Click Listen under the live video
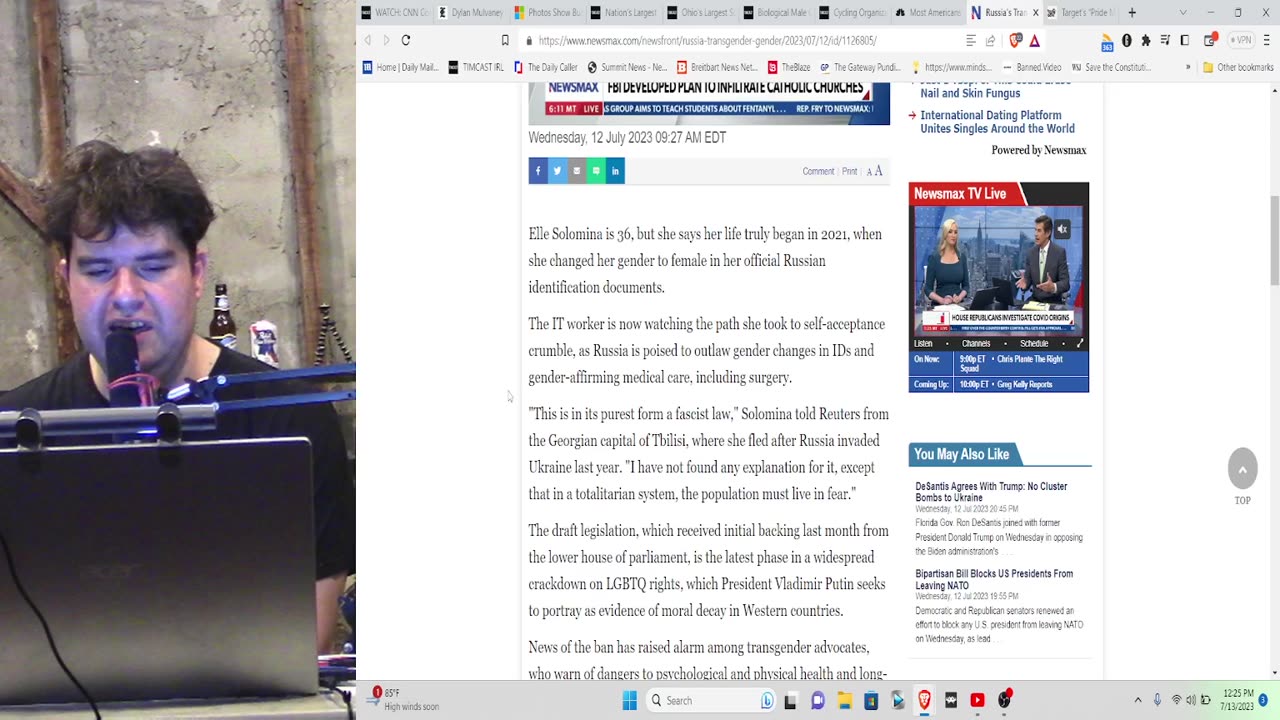This screenshot has width=1280, height=720. click(x=923, y=343)
